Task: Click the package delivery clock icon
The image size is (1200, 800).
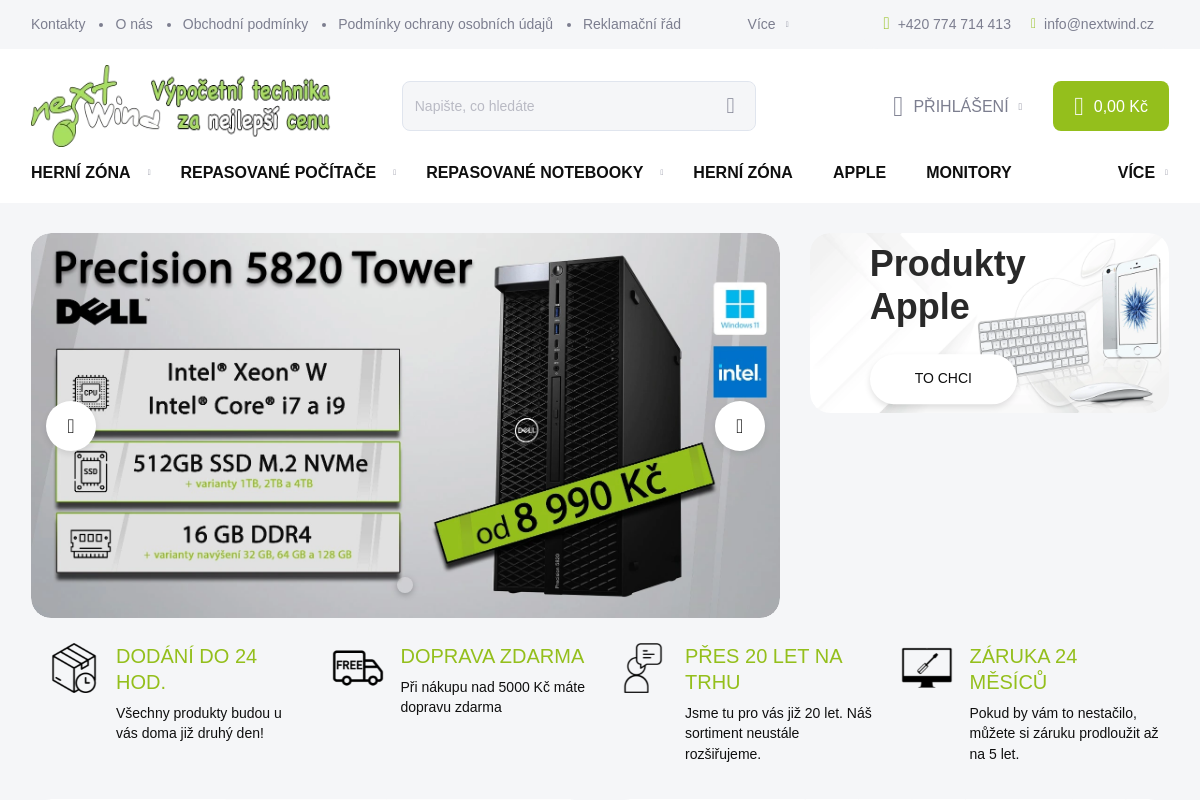Action: pos(74,668)
